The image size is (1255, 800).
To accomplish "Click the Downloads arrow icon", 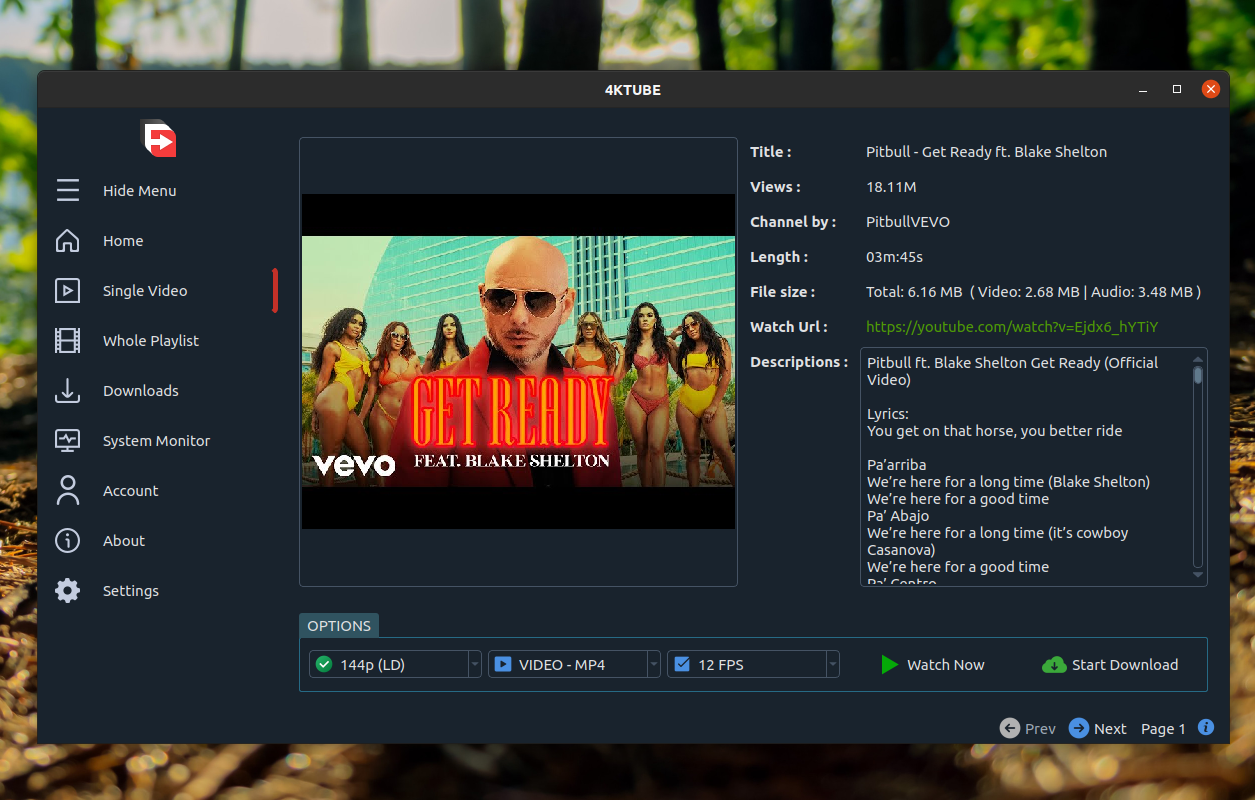I will (67, 390).
